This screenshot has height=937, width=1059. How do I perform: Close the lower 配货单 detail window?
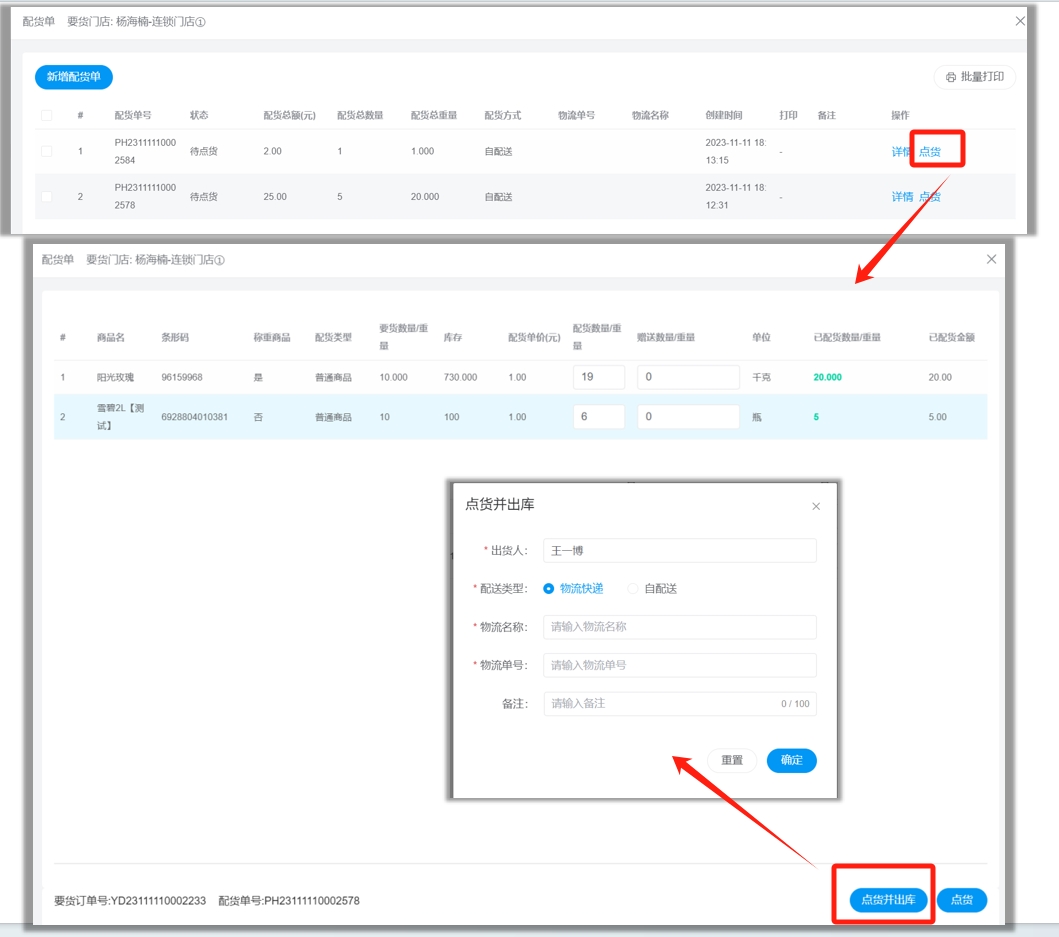tap(991, 259)
